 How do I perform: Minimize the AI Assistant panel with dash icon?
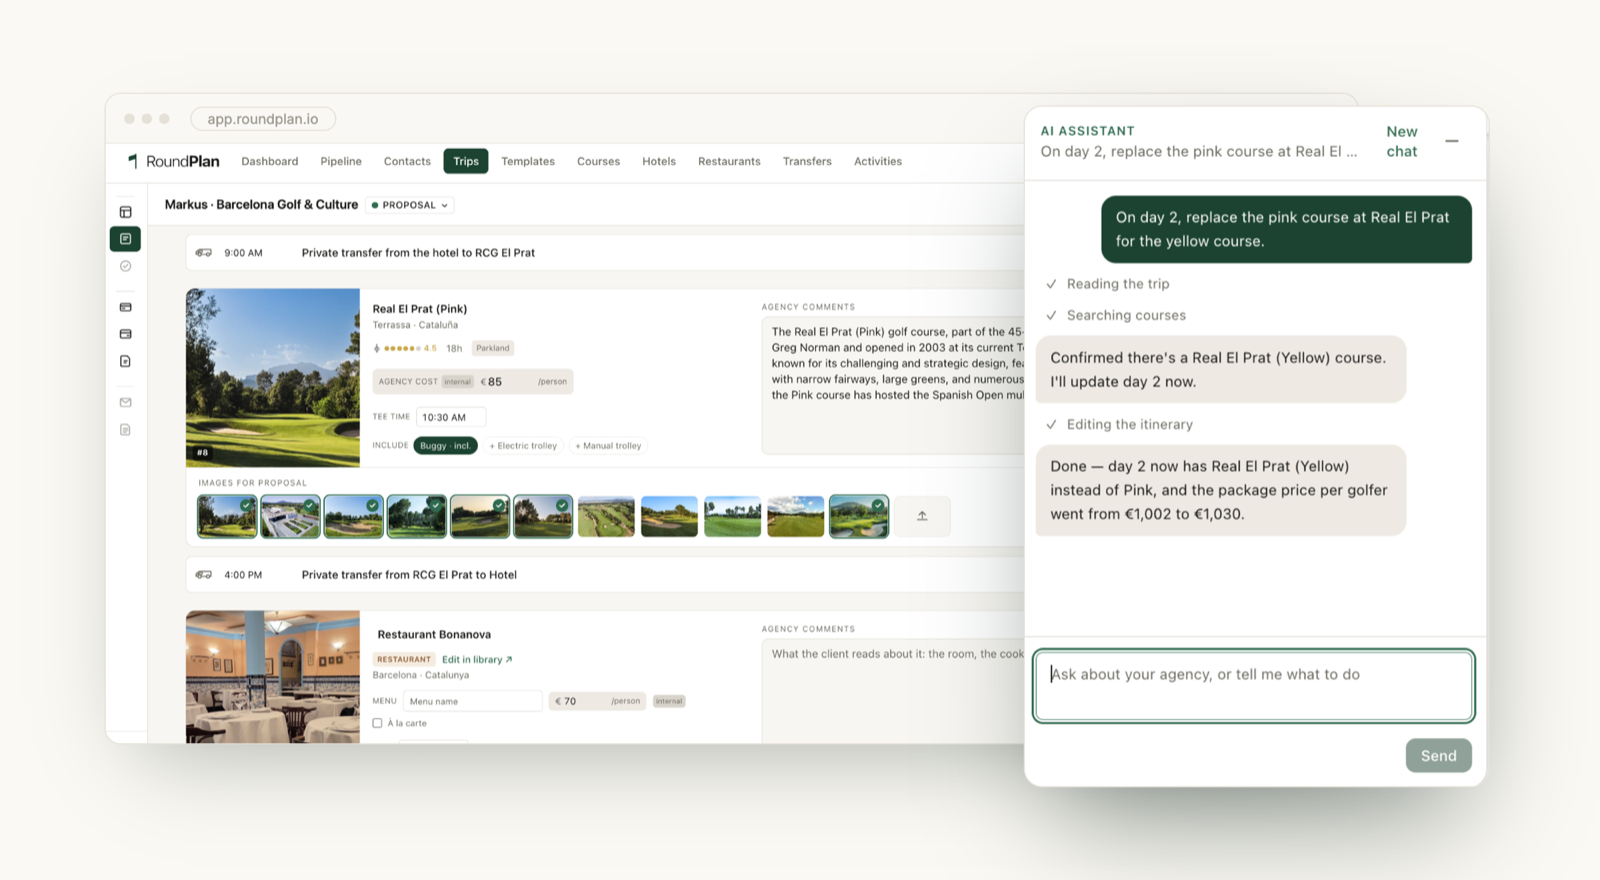coord(1452,141)
